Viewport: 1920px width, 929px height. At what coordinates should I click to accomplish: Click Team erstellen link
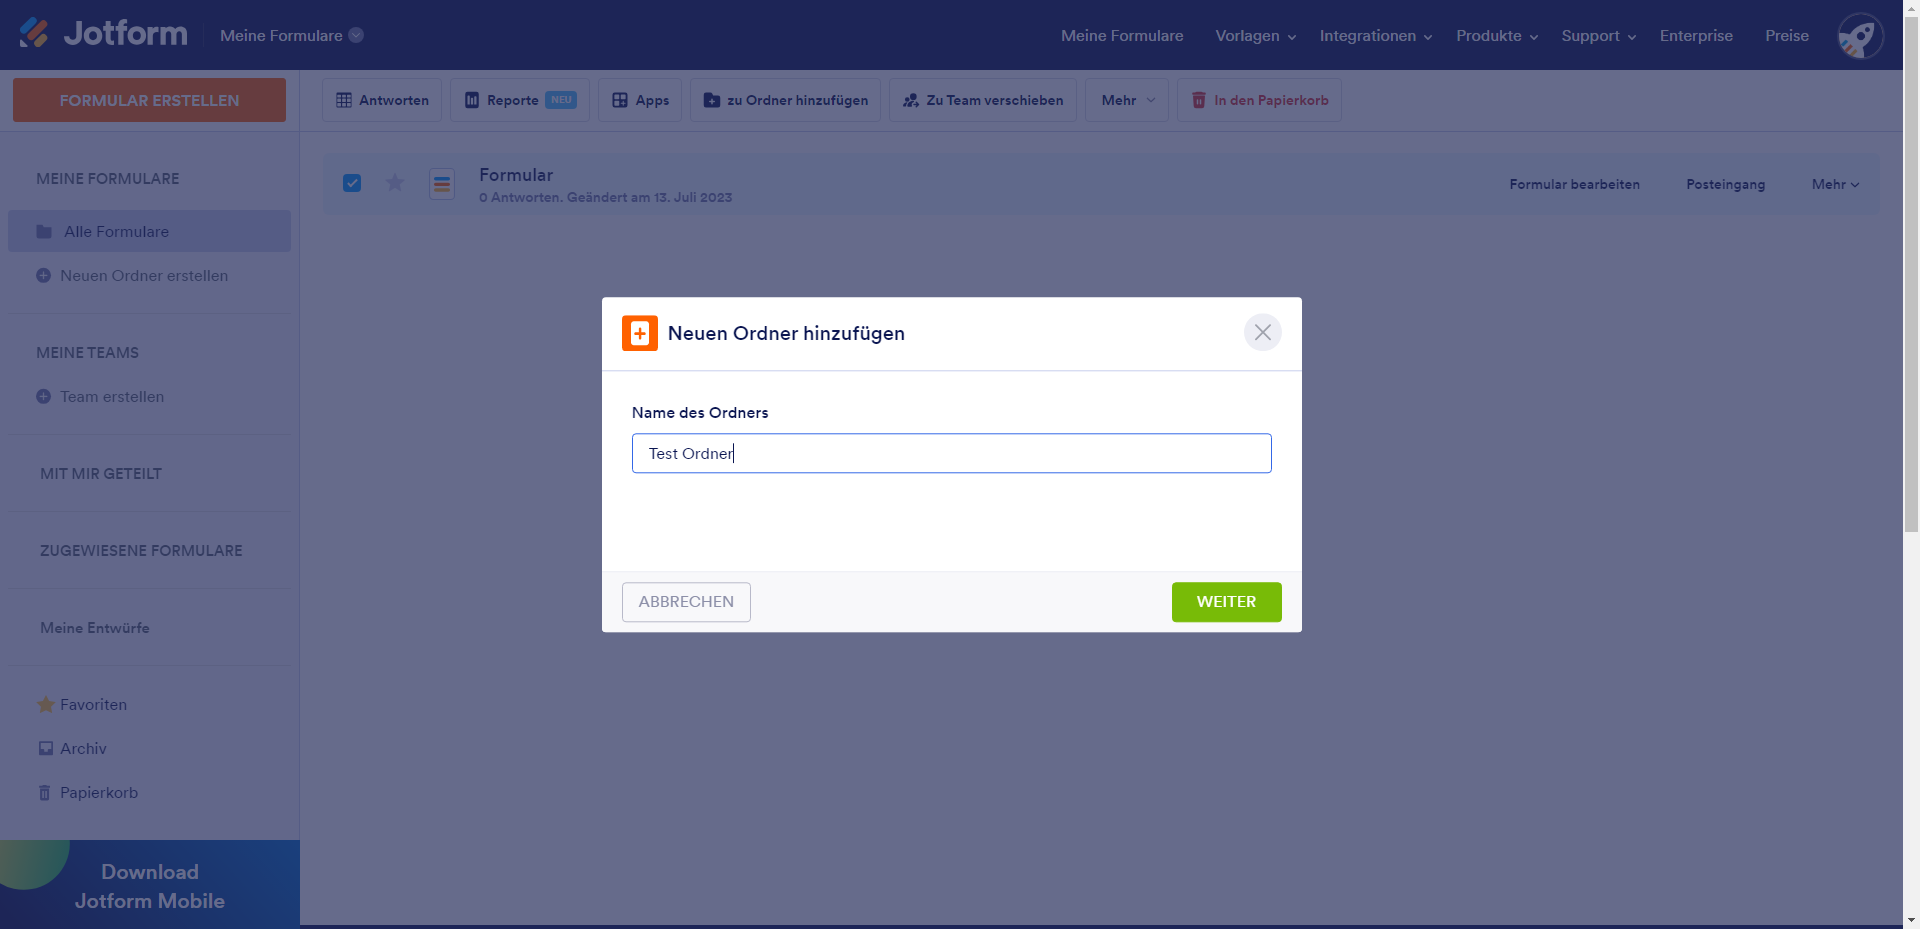112,397
